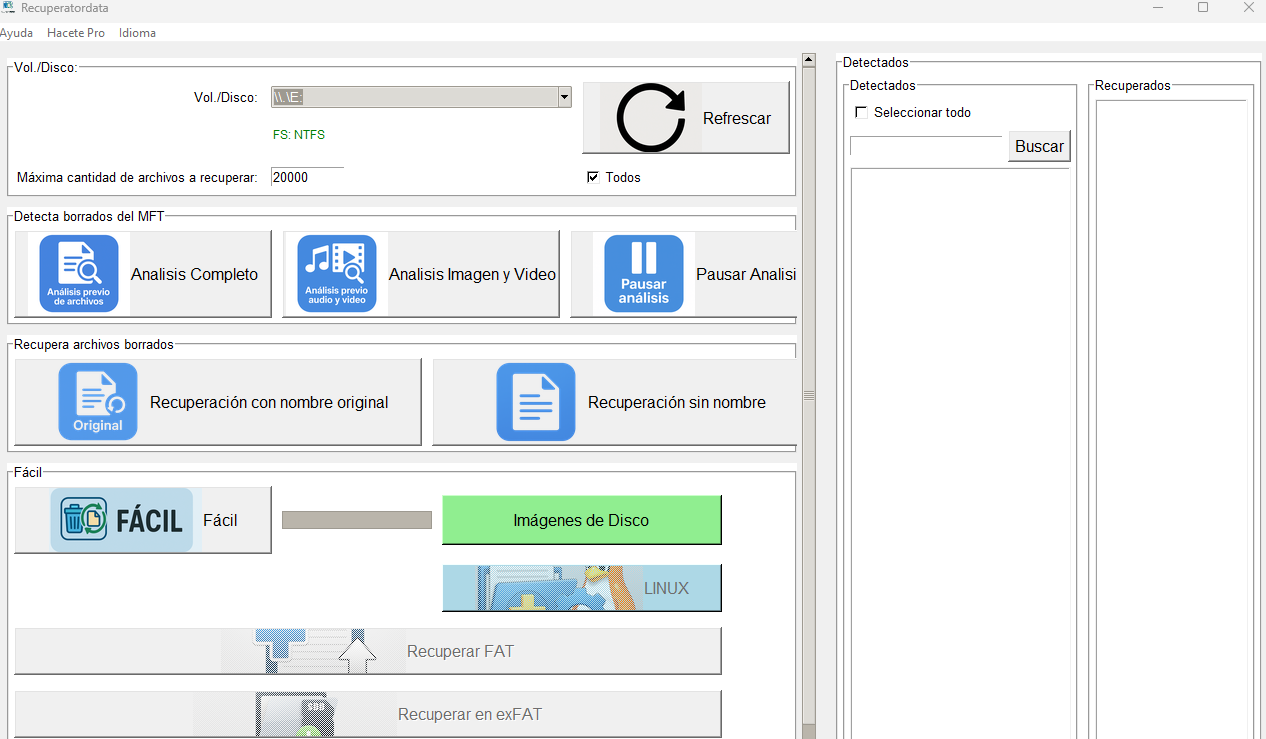Click the search field next to Buscar
The height and width of the screenshot is (739, 1266).
coord(926,146)
